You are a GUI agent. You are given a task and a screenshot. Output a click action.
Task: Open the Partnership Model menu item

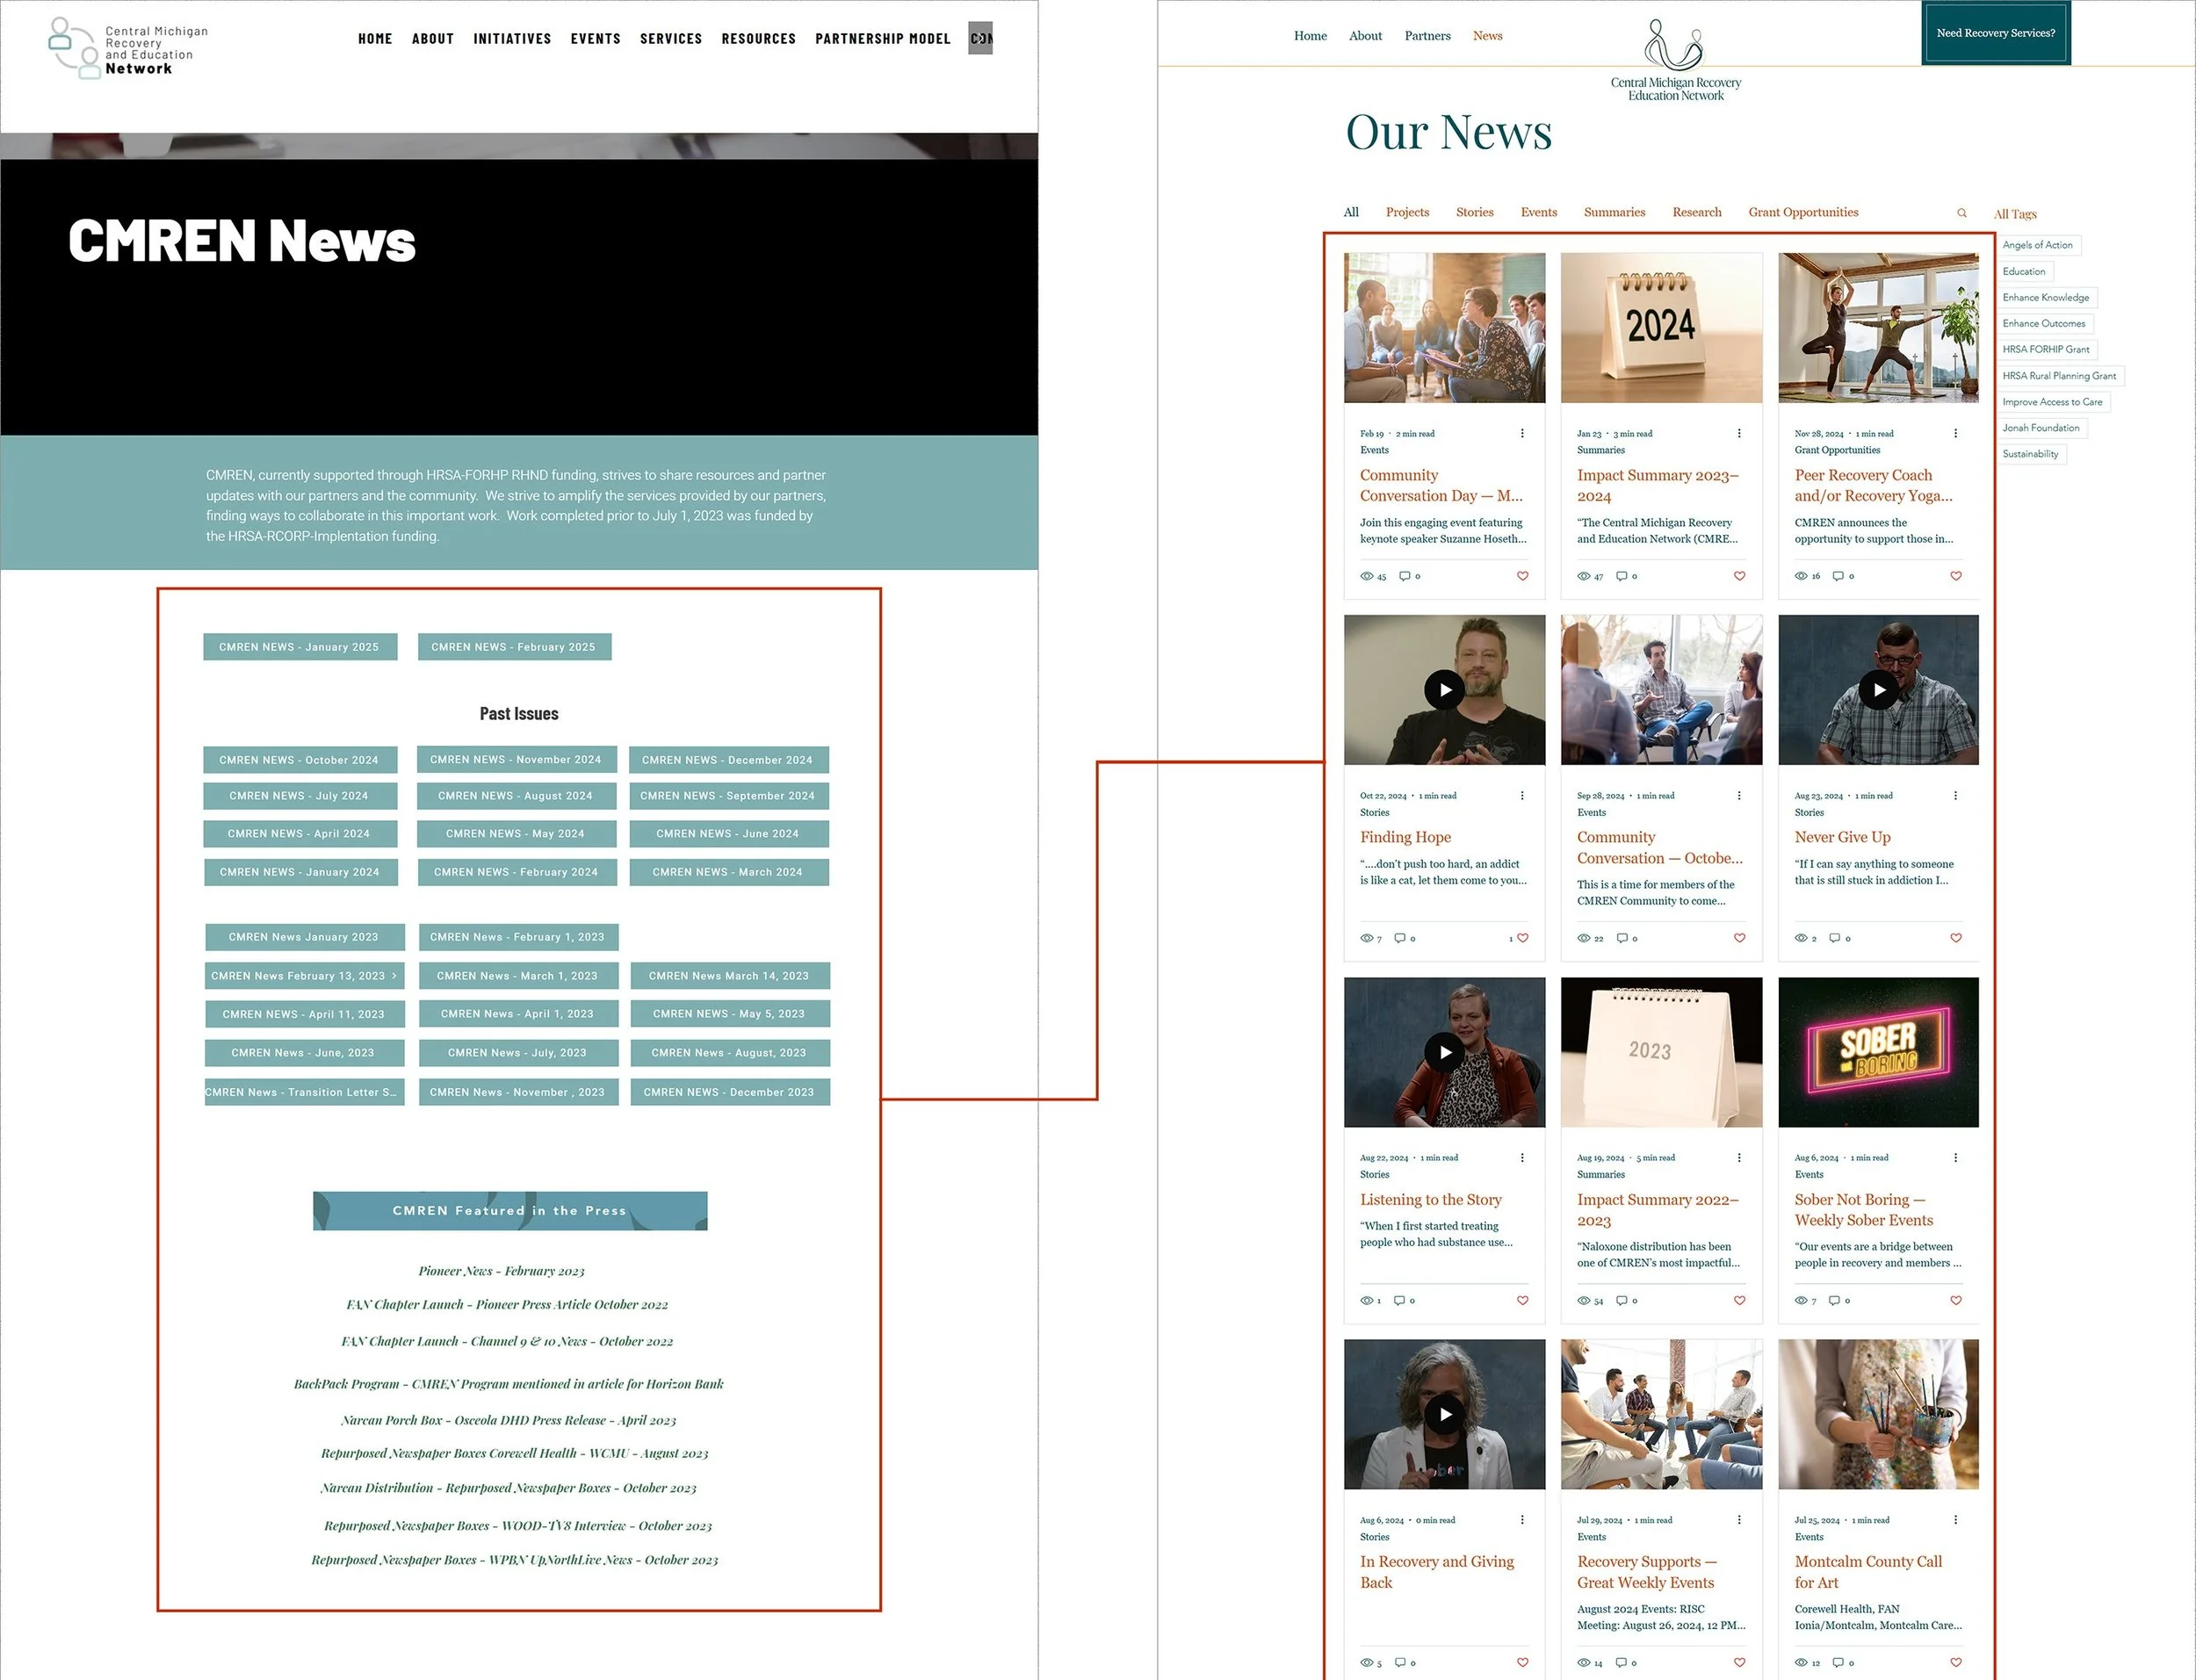tap(882, 39)
